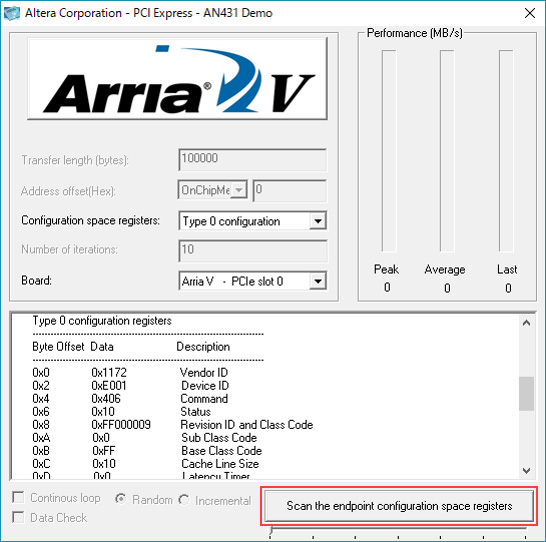Click the Byte Offset column header

point(58,347)
